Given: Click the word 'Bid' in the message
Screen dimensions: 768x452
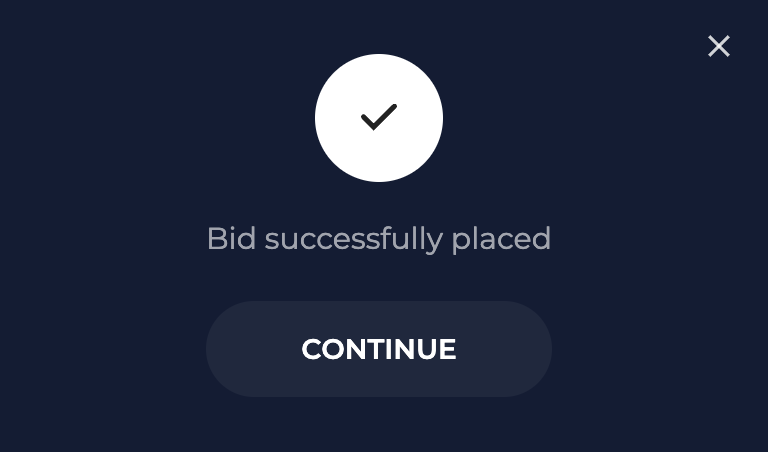Looking at the screenshot, I should coord(231,238).
